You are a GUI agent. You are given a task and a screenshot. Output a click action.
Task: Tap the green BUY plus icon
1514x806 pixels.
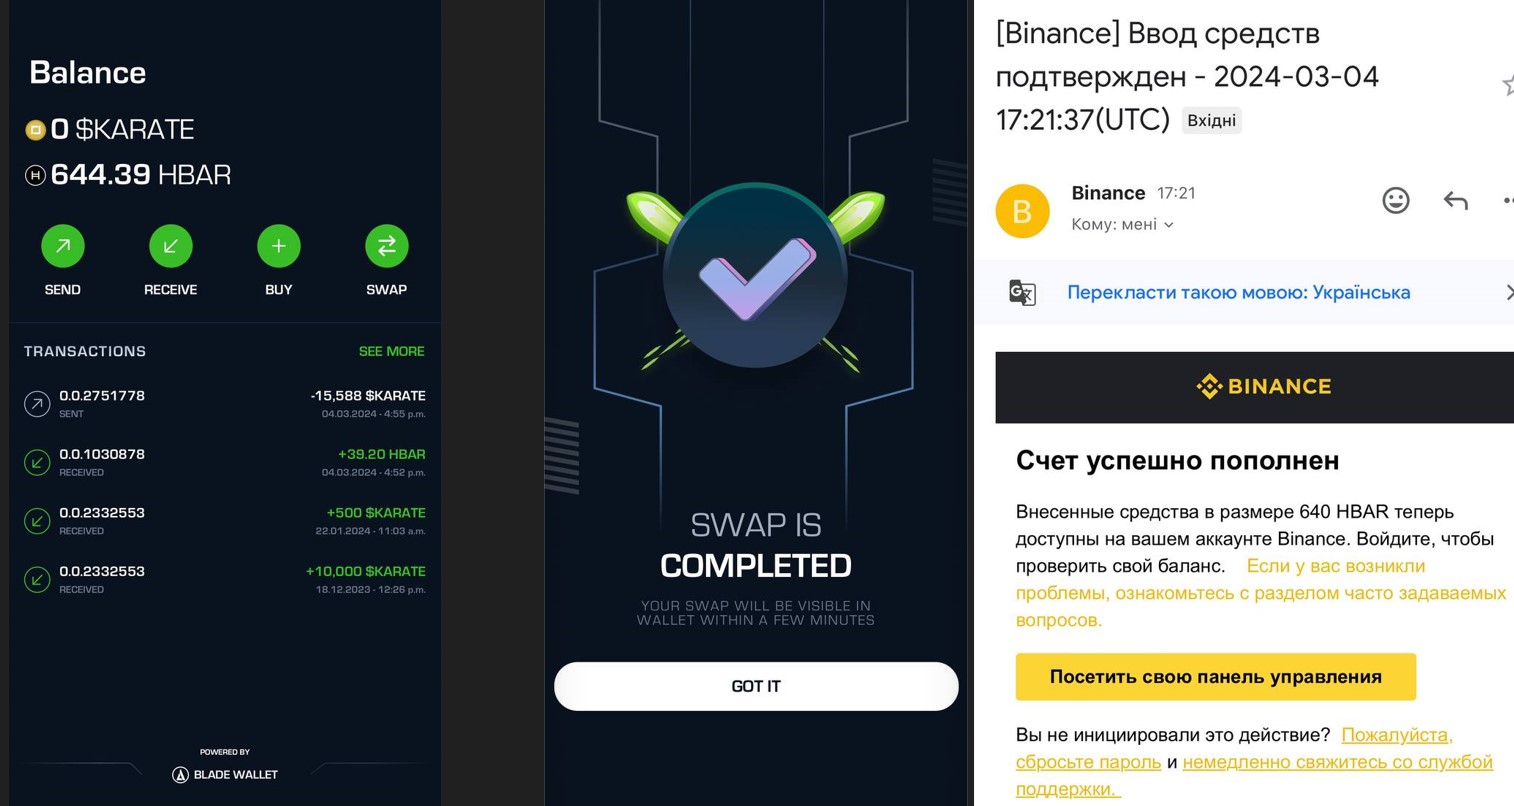tap(279, 246)
